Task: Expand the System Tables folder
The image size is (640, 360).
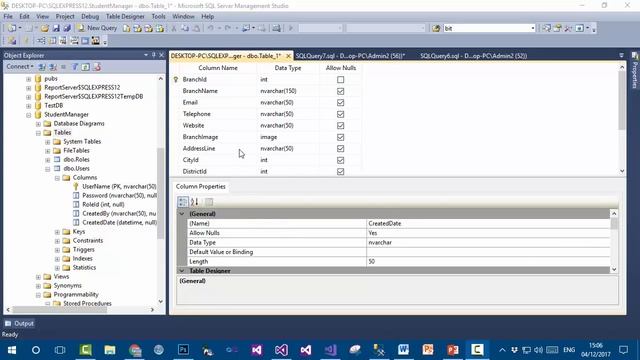Action: click(x=47, y=142)
